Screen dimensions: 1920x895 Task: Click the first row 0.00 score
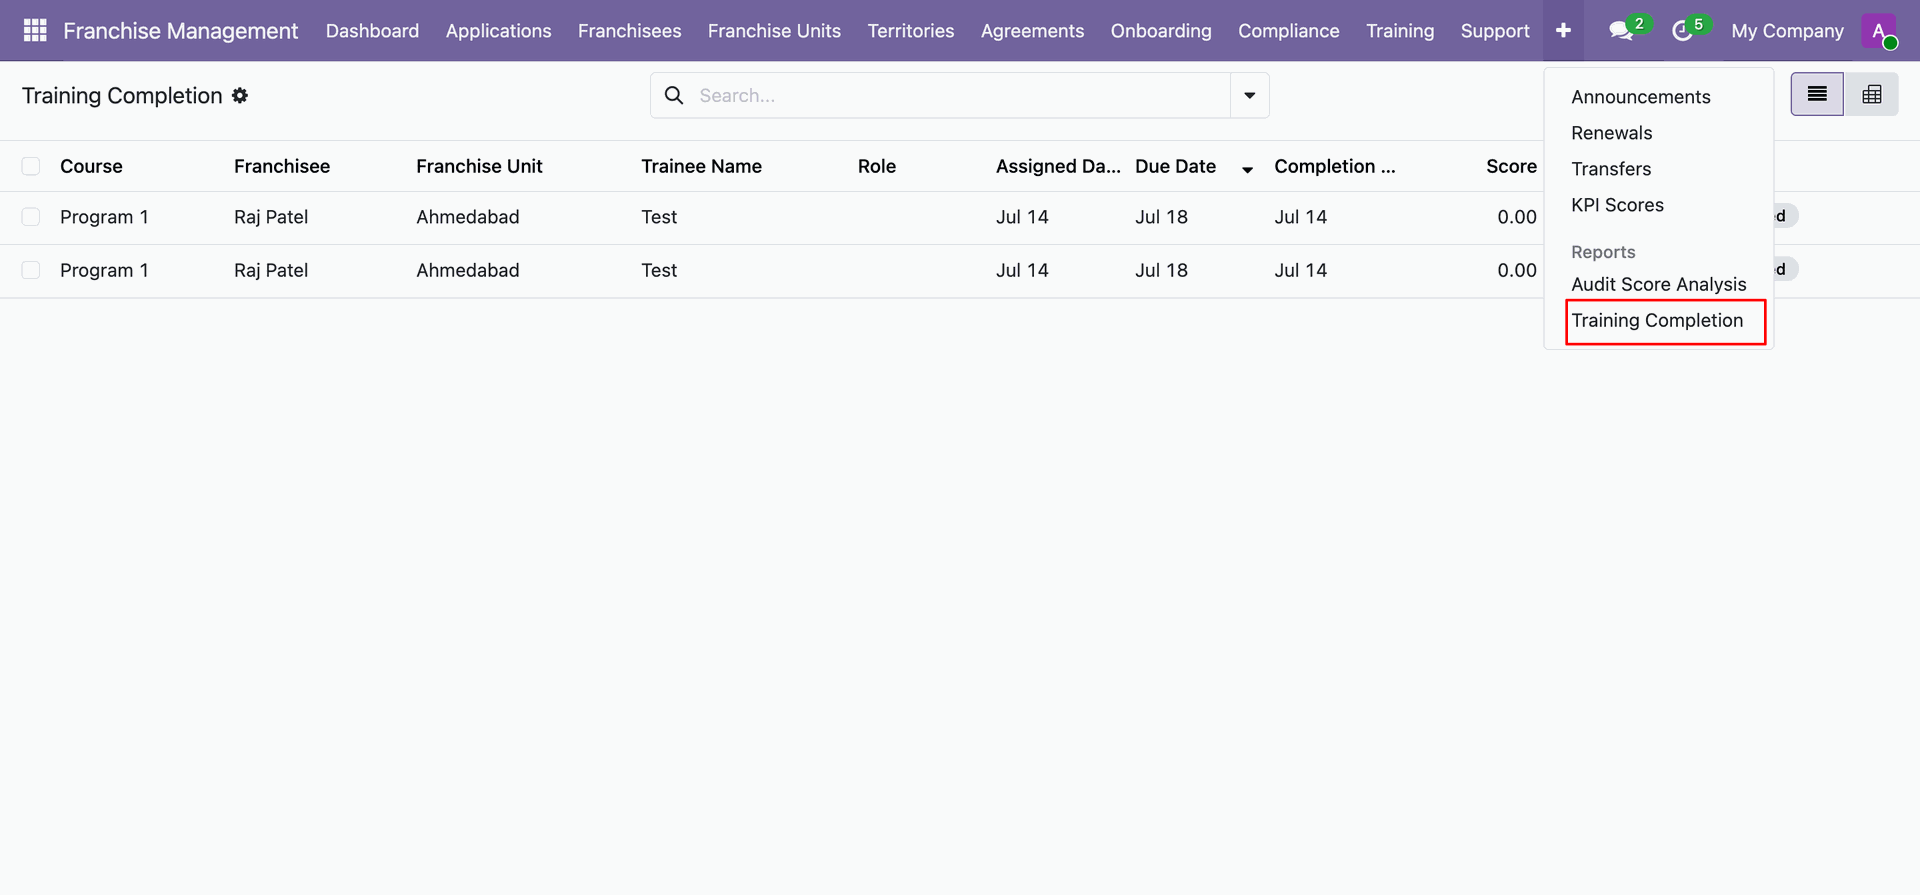1517,217
